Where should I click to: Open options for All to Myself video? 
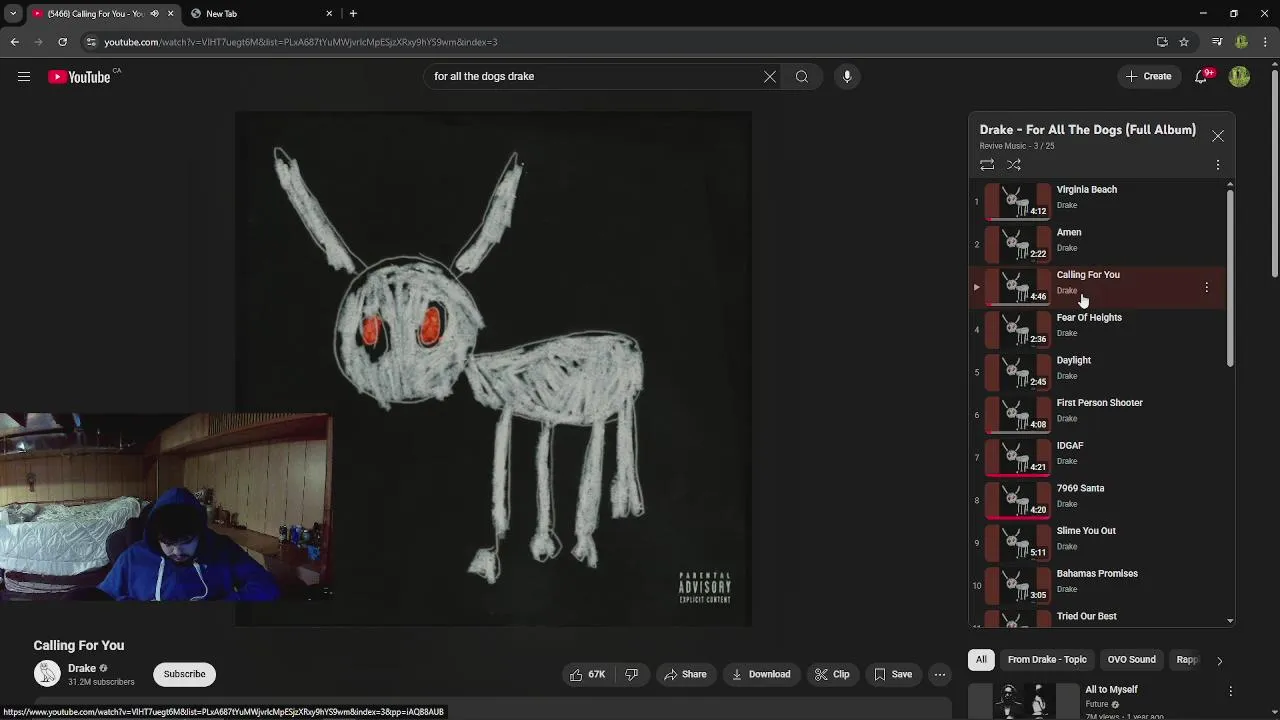(x=1230, y=691)
